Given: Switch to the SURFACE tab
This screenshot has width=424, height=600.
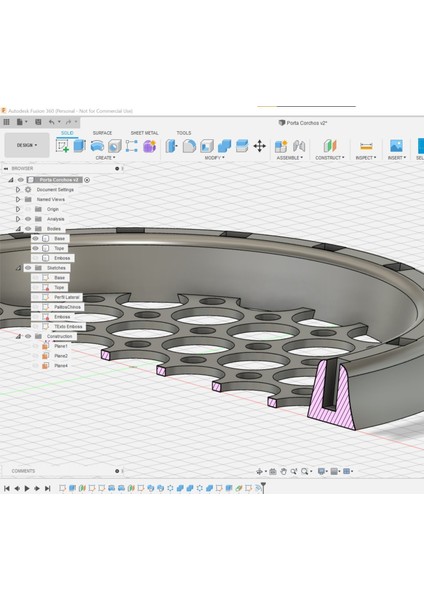Looking at the screenshot, I should pyautogui.click(x=102, y=133).
